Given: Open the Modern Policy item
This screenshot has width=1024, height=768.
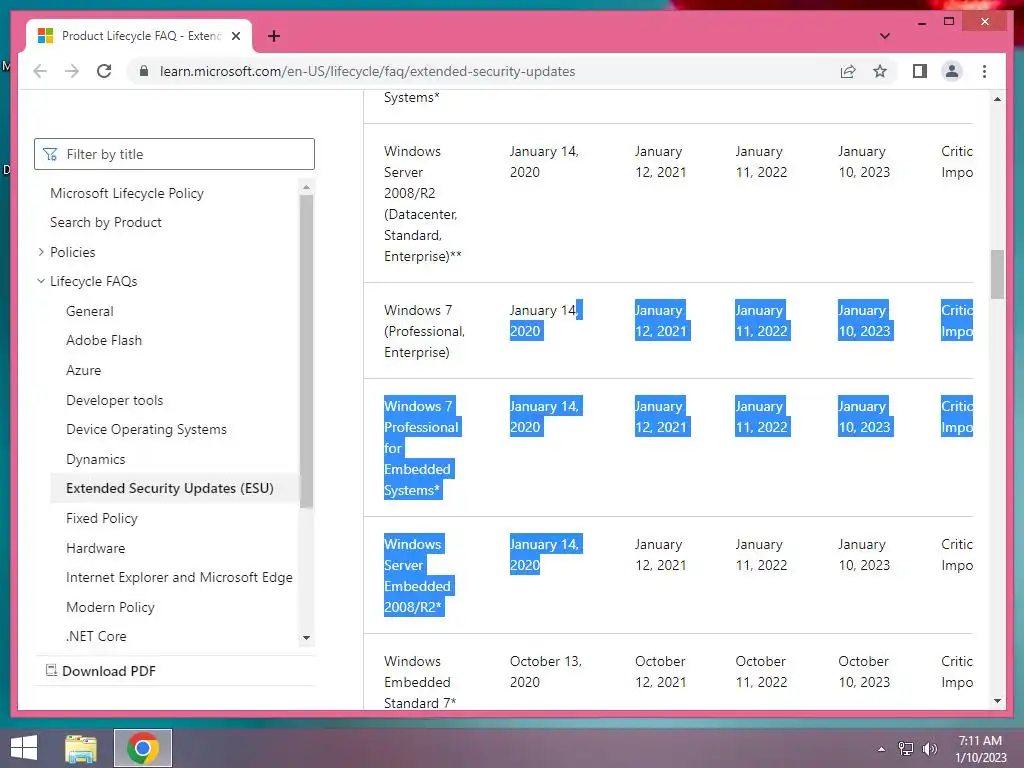Looking at the screenshot, I should [x=110, y=607].
